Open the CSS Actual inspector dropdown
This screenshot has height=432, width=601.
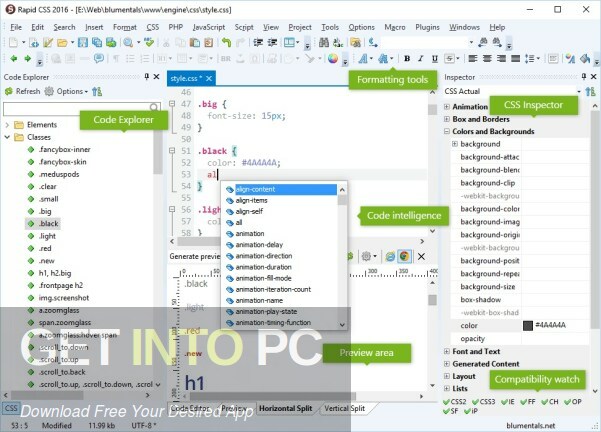(x=579, y=91)
